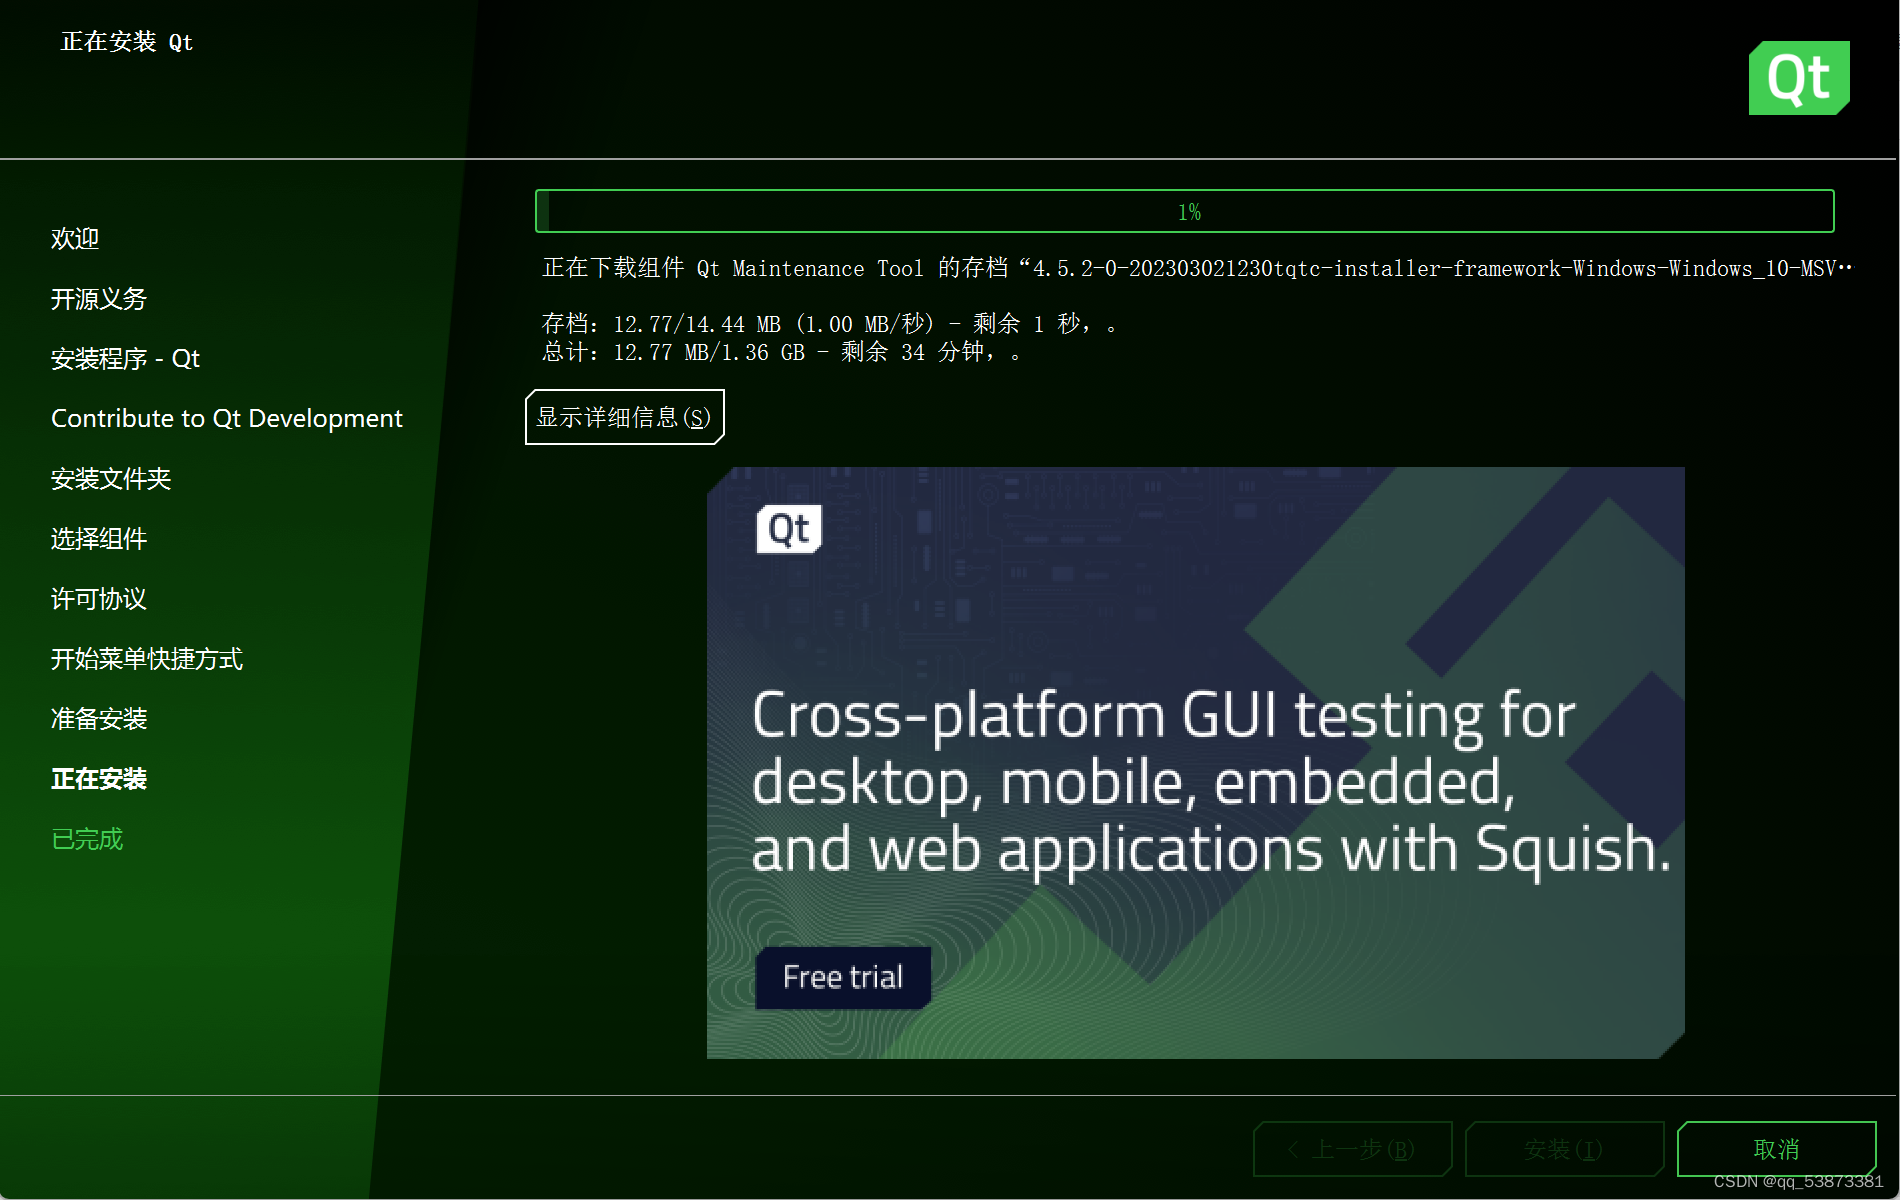Select the bold 正在安装 current step
The image size is (1900, 1200).
pyautogui.click(x=99, y=779)
